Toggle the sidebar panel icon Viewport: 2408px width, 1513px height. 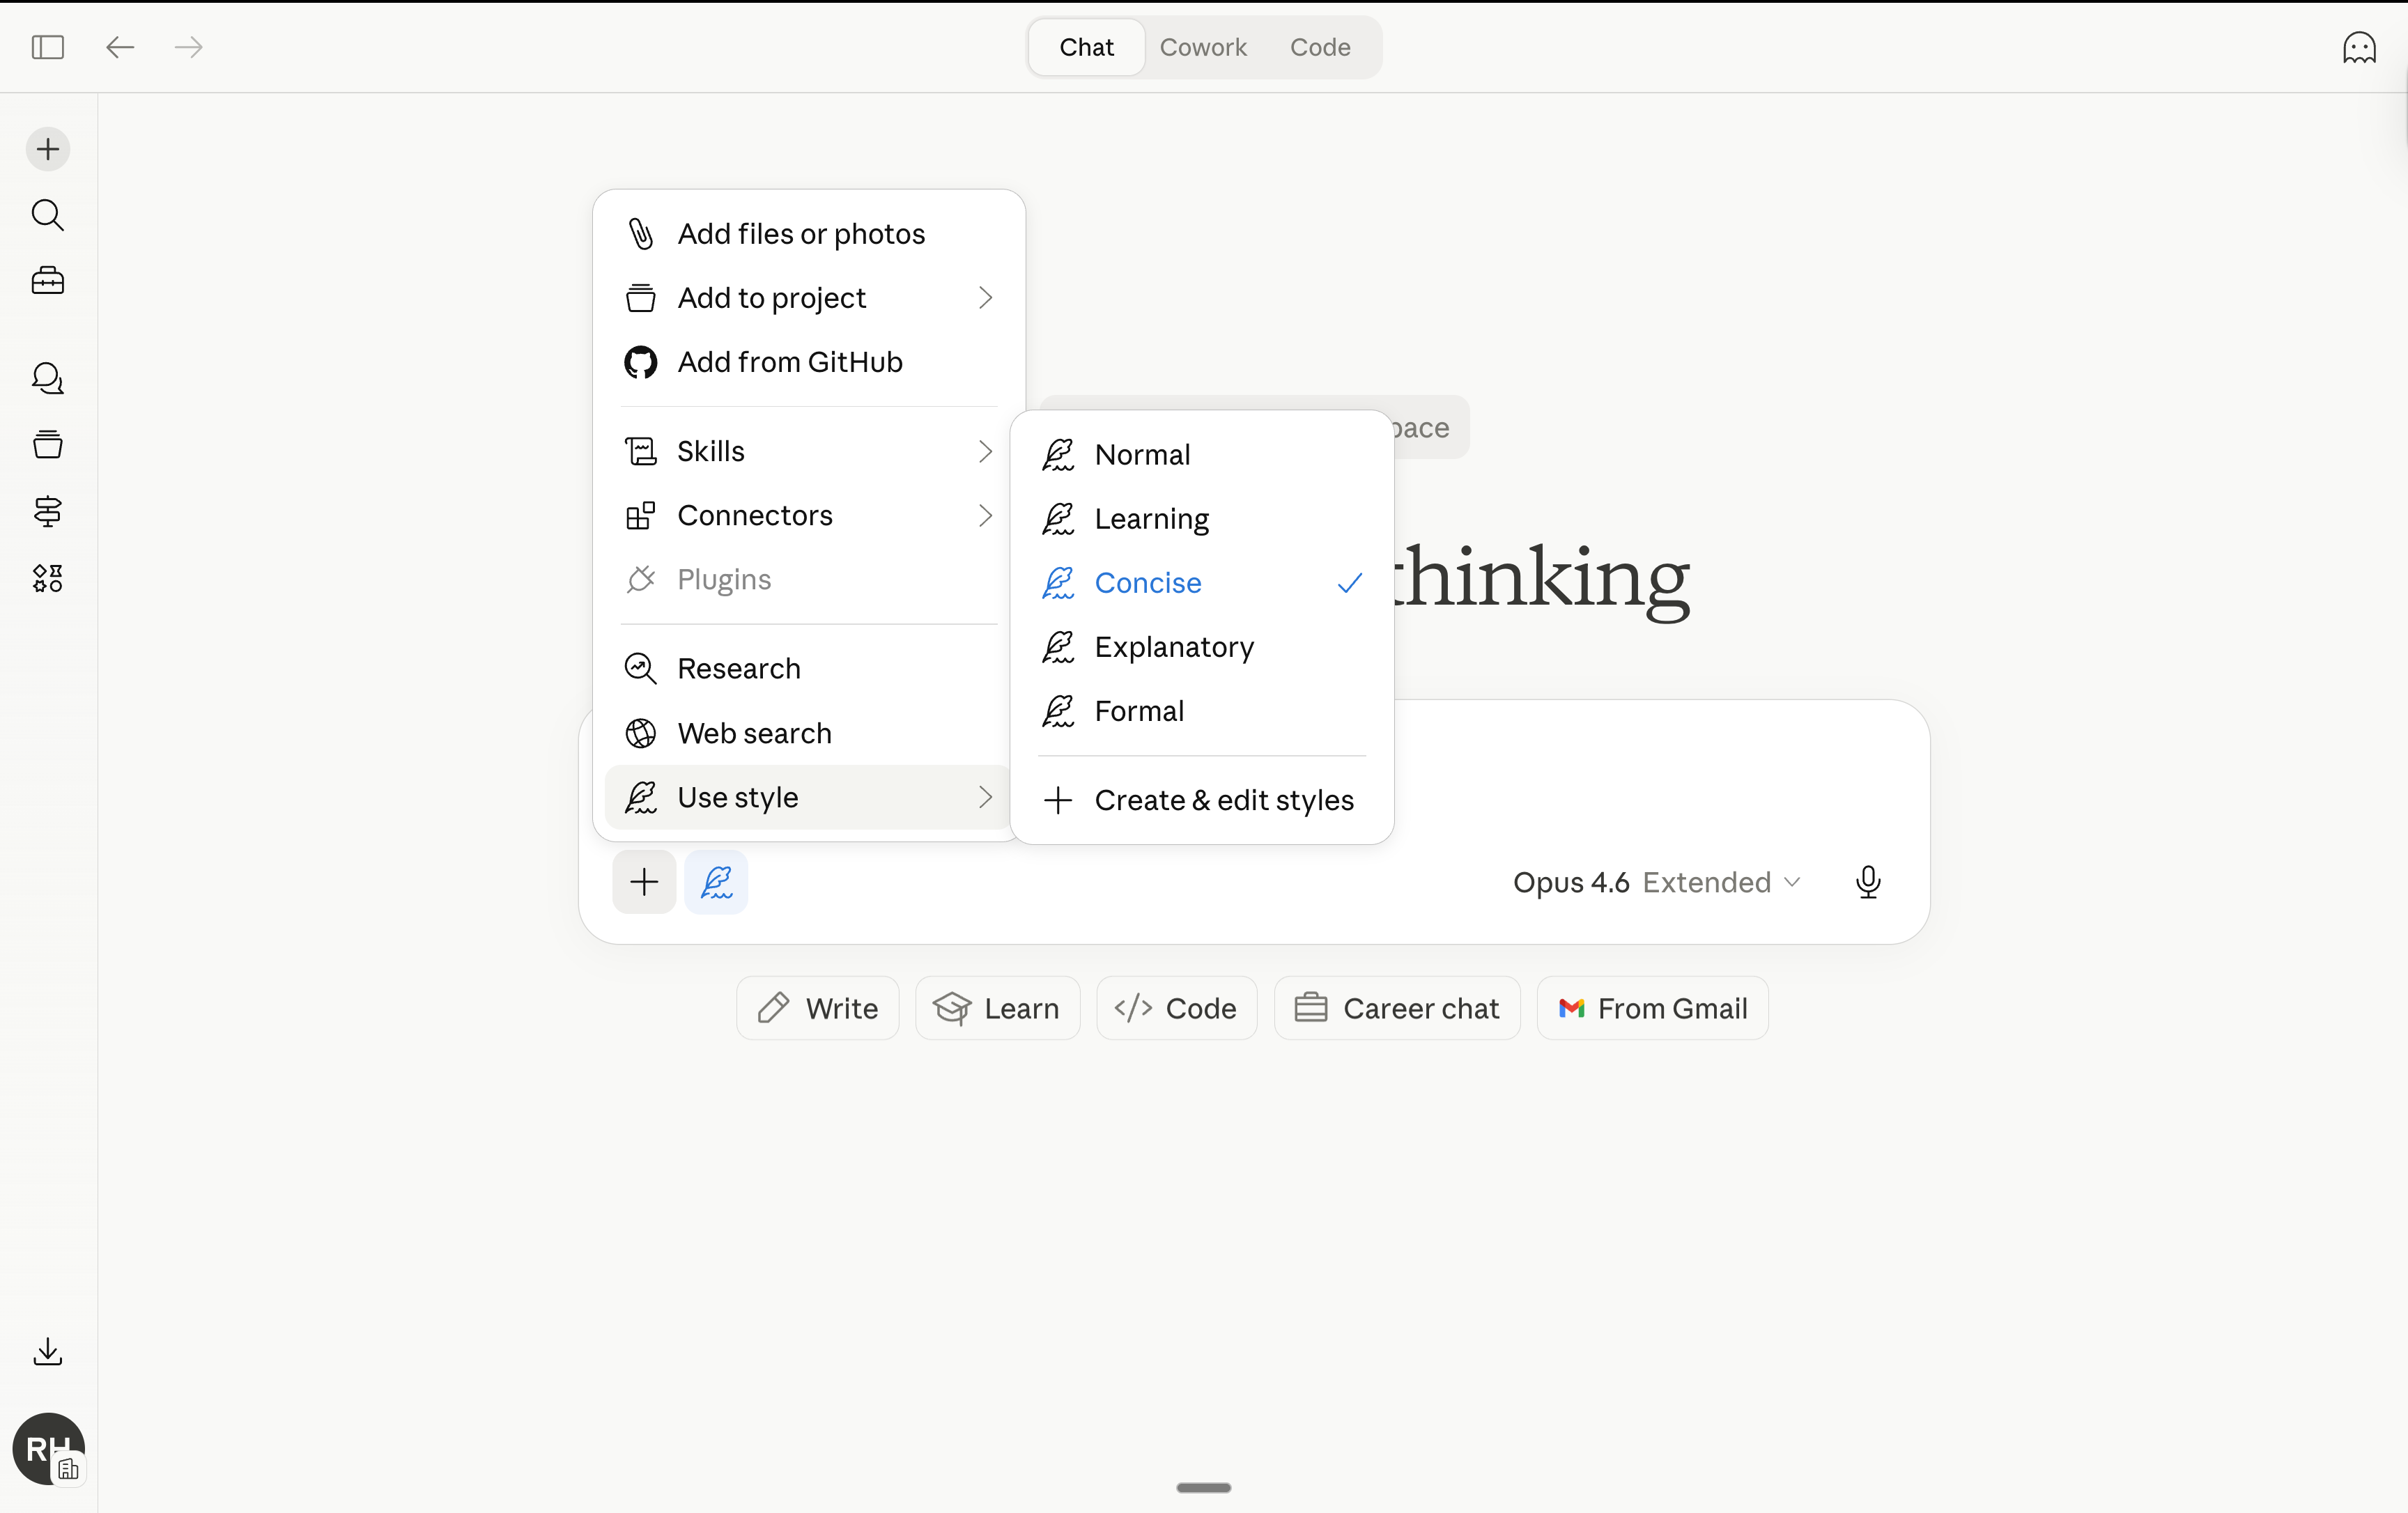click(x=47, y=47)
